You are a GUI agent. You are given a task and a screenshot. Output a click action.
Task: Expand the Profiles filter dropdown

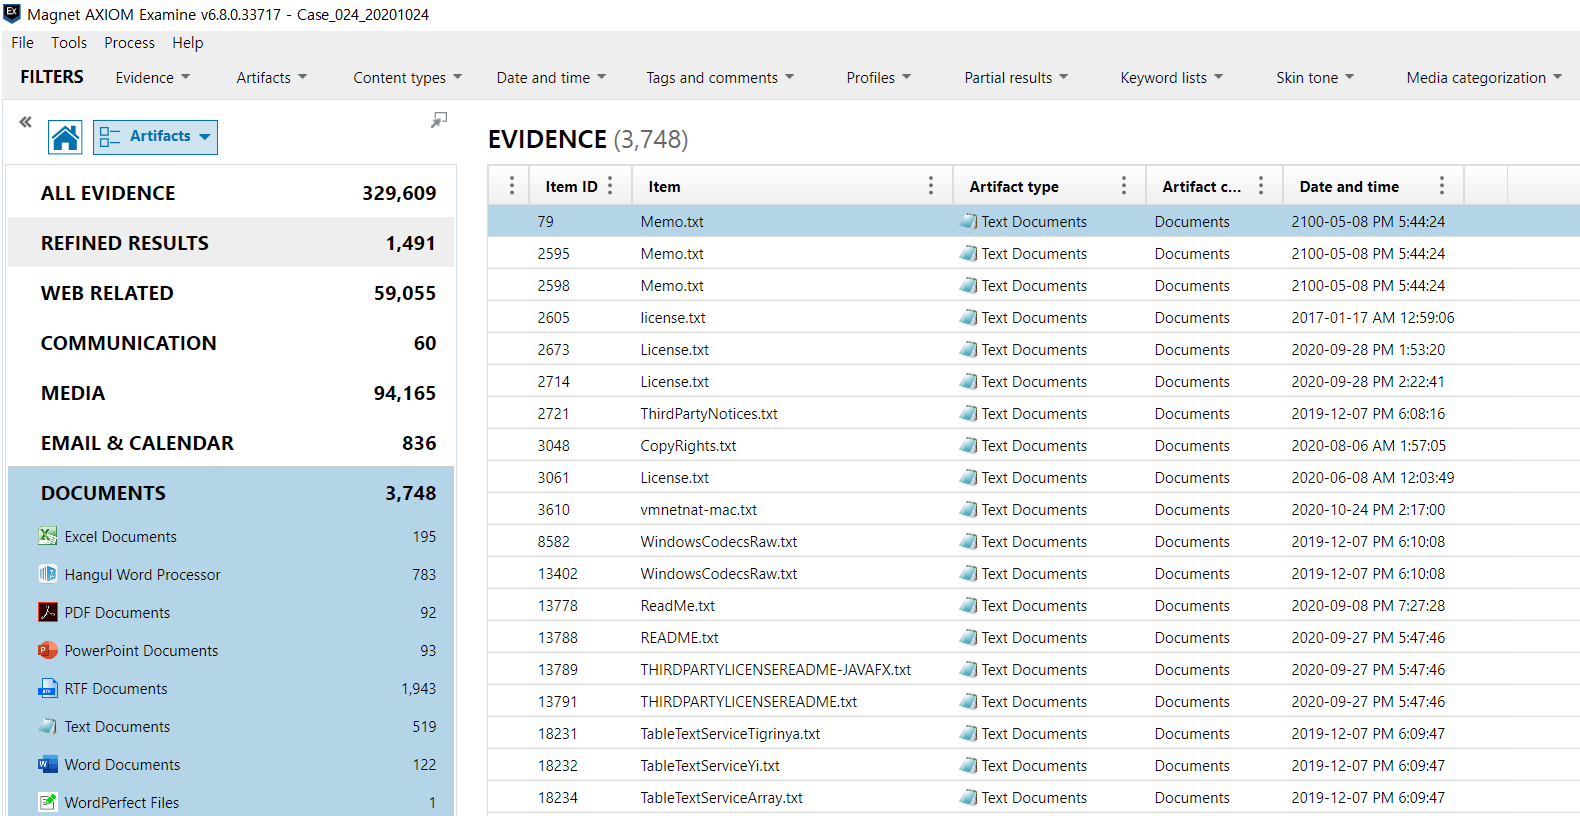tap(879, 77)
